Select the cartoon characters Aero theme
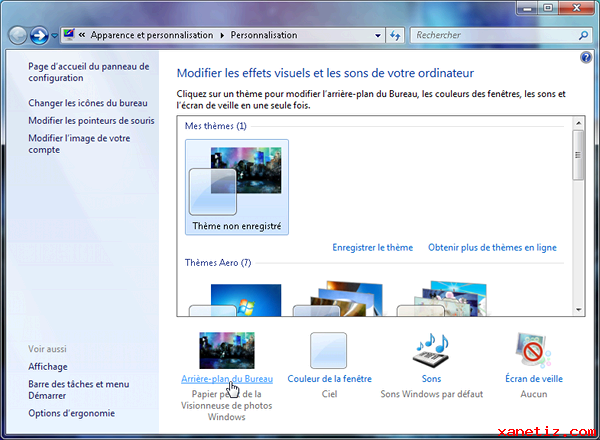Screen dimensions: 600x440 tap(442, 298)
